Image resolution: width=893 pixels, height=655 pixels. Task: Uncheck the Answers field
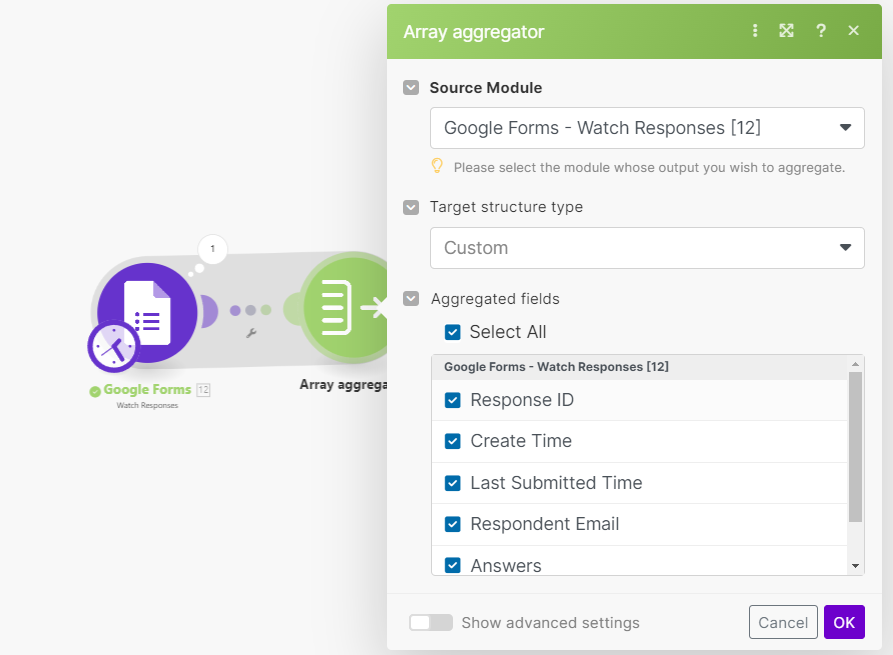[x=453, y=566]
